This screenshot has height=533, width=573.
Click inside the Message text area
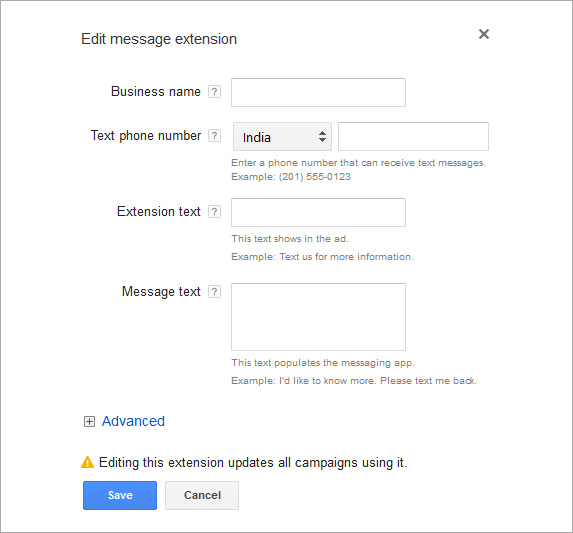coord(318,317)
